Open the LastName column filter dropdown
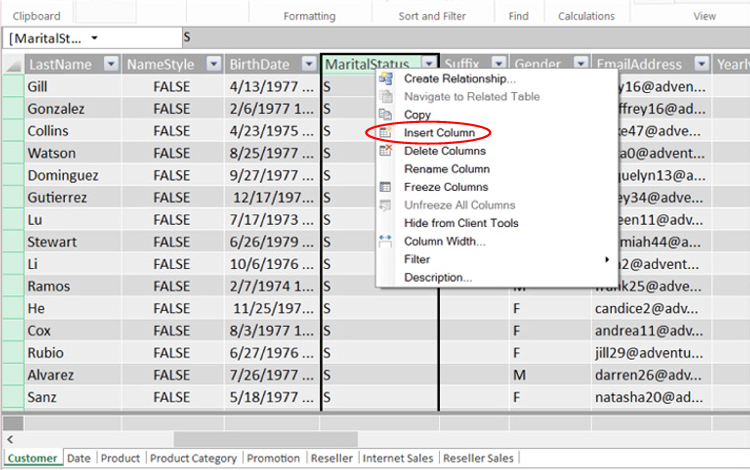Viewport: 750px width, 470px height. [111, 64]
